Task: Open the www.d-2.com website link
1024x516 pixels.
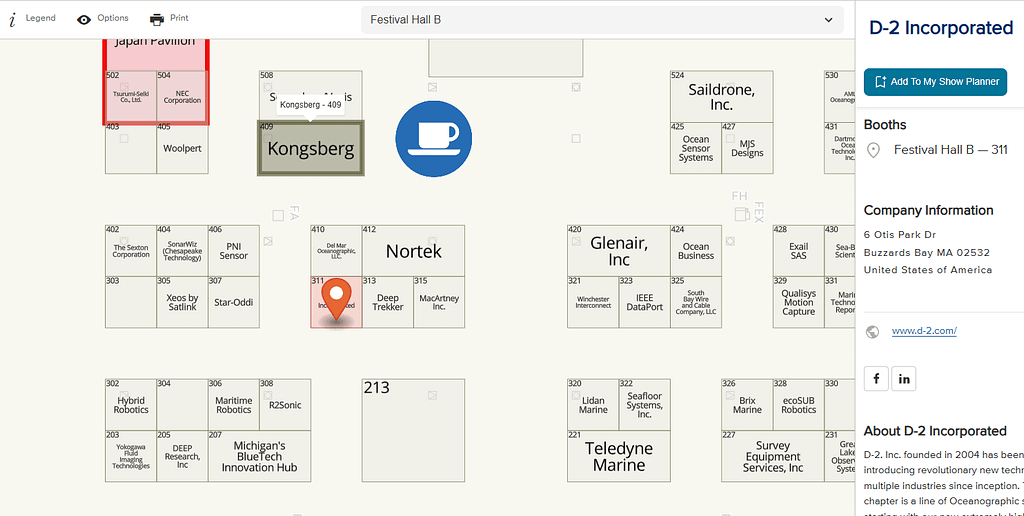Action: point(924,331)
